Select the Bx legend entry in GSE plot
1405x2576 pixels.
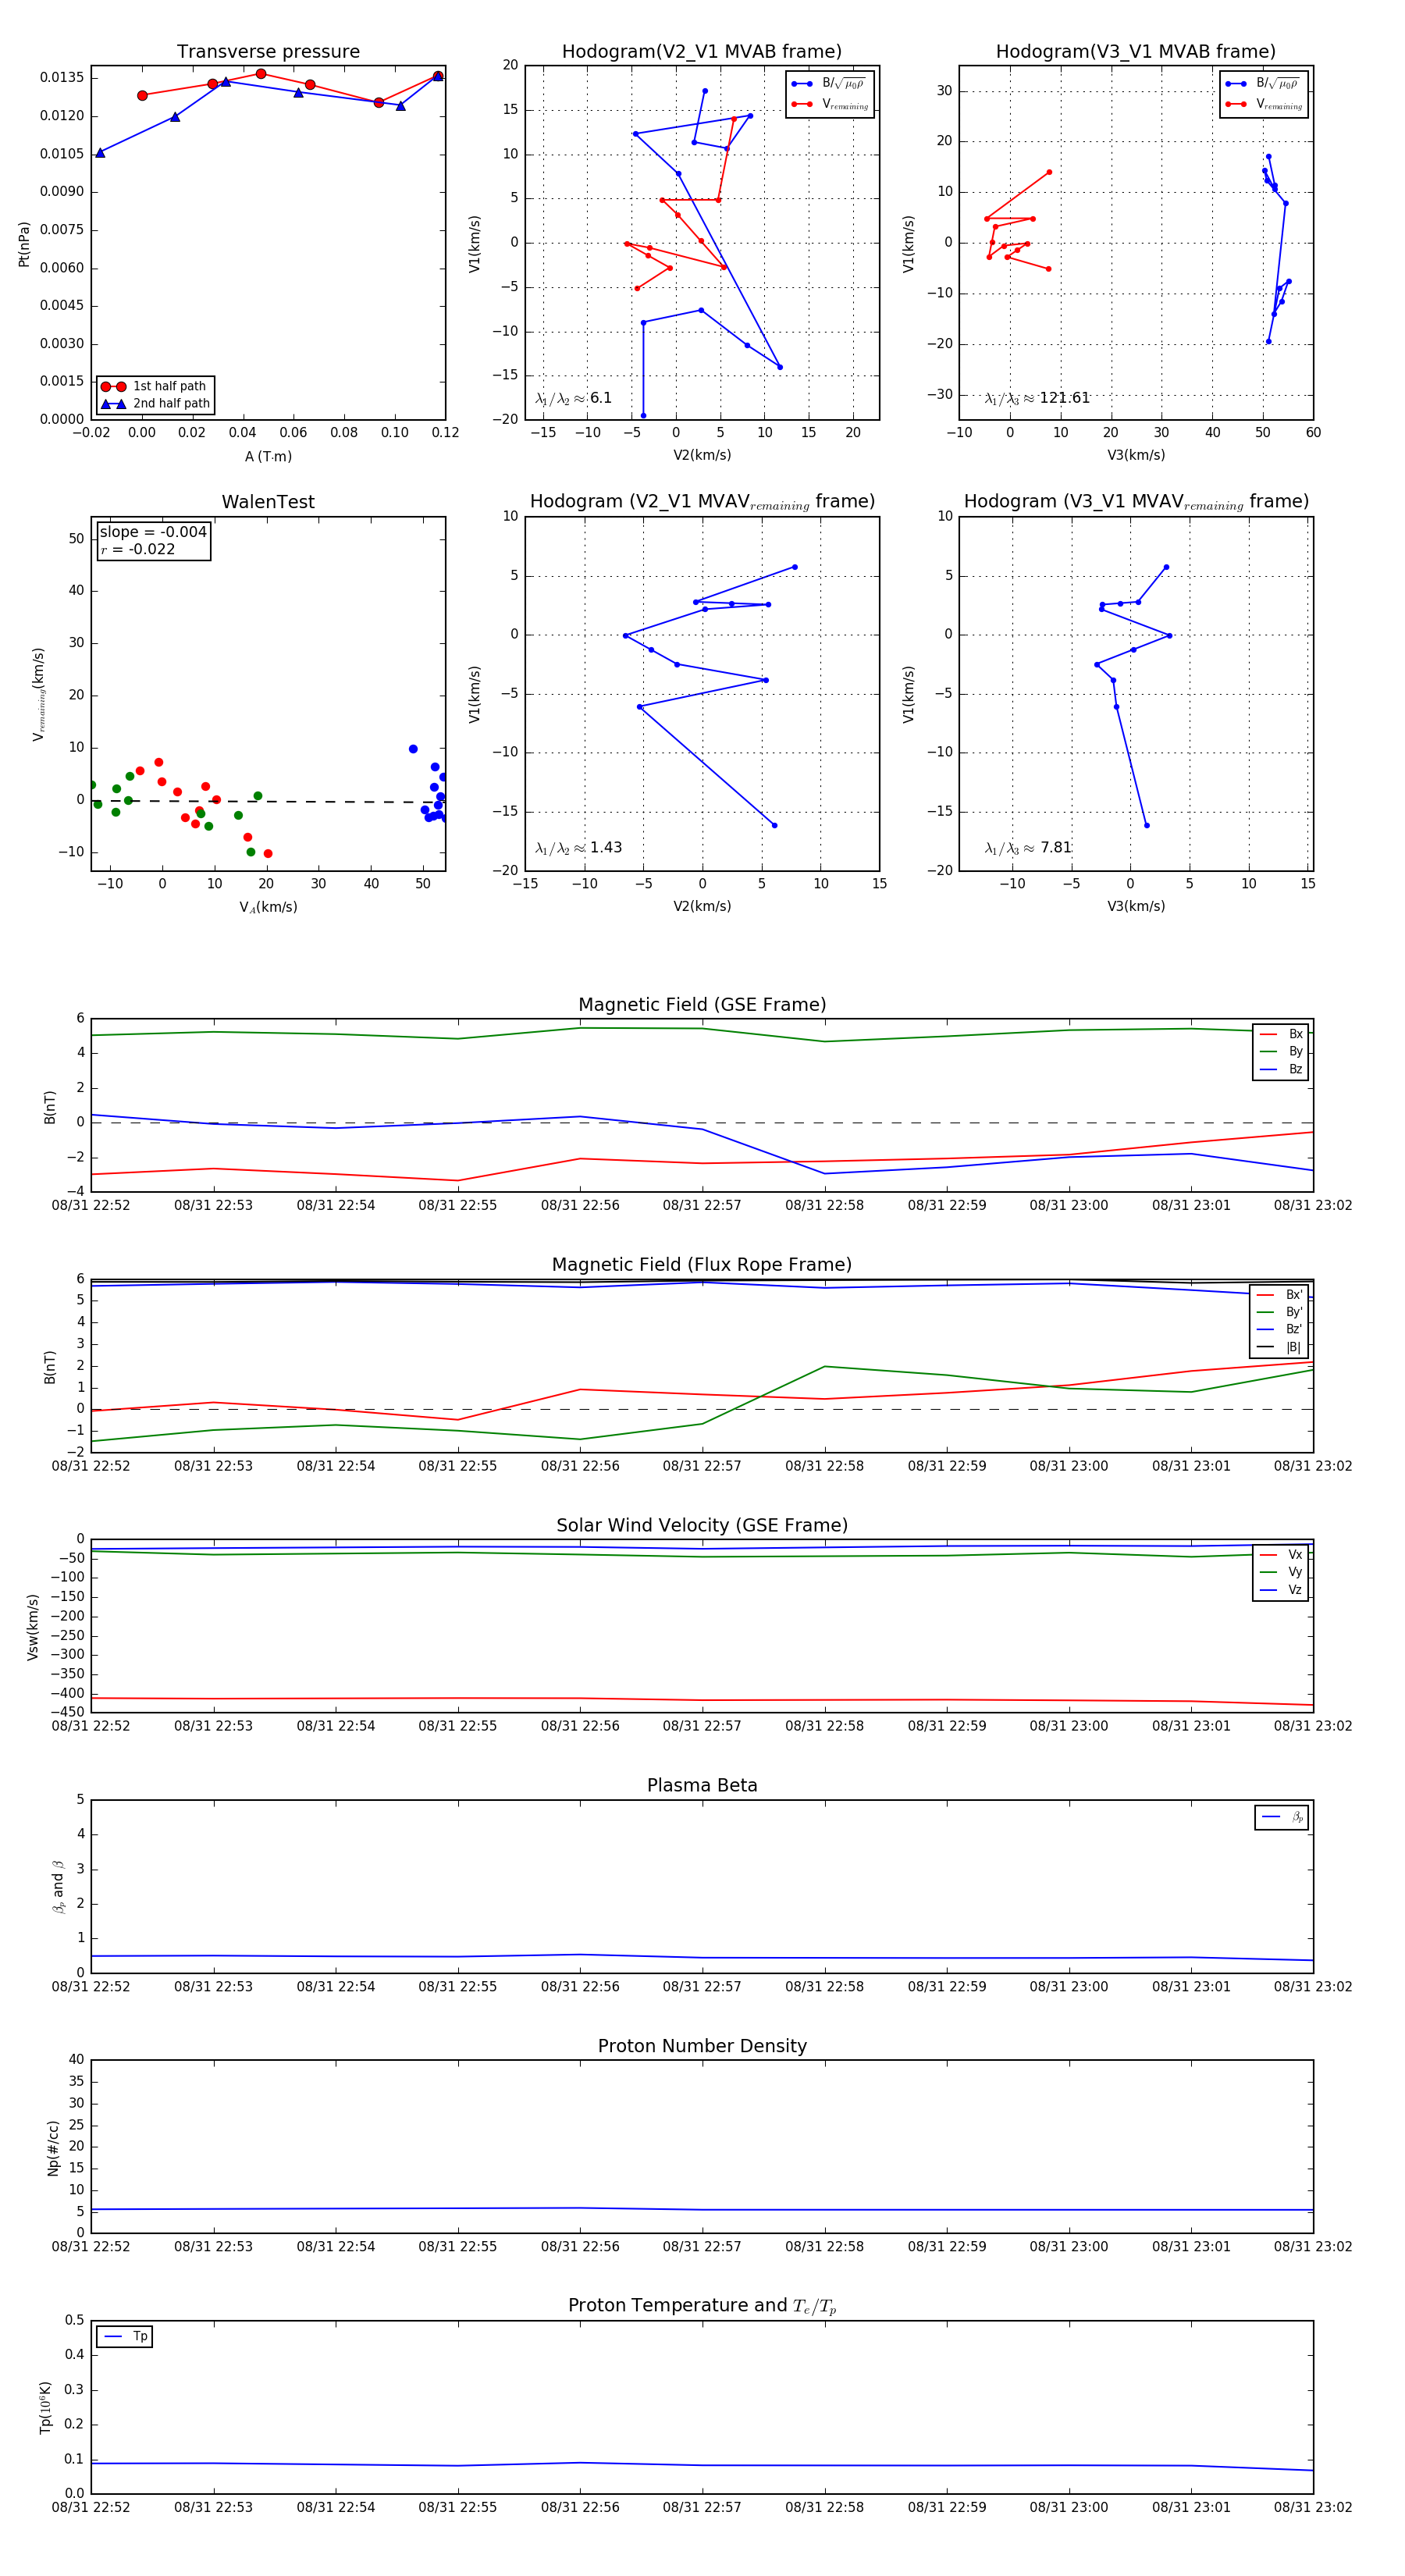pos(1281,1034)
